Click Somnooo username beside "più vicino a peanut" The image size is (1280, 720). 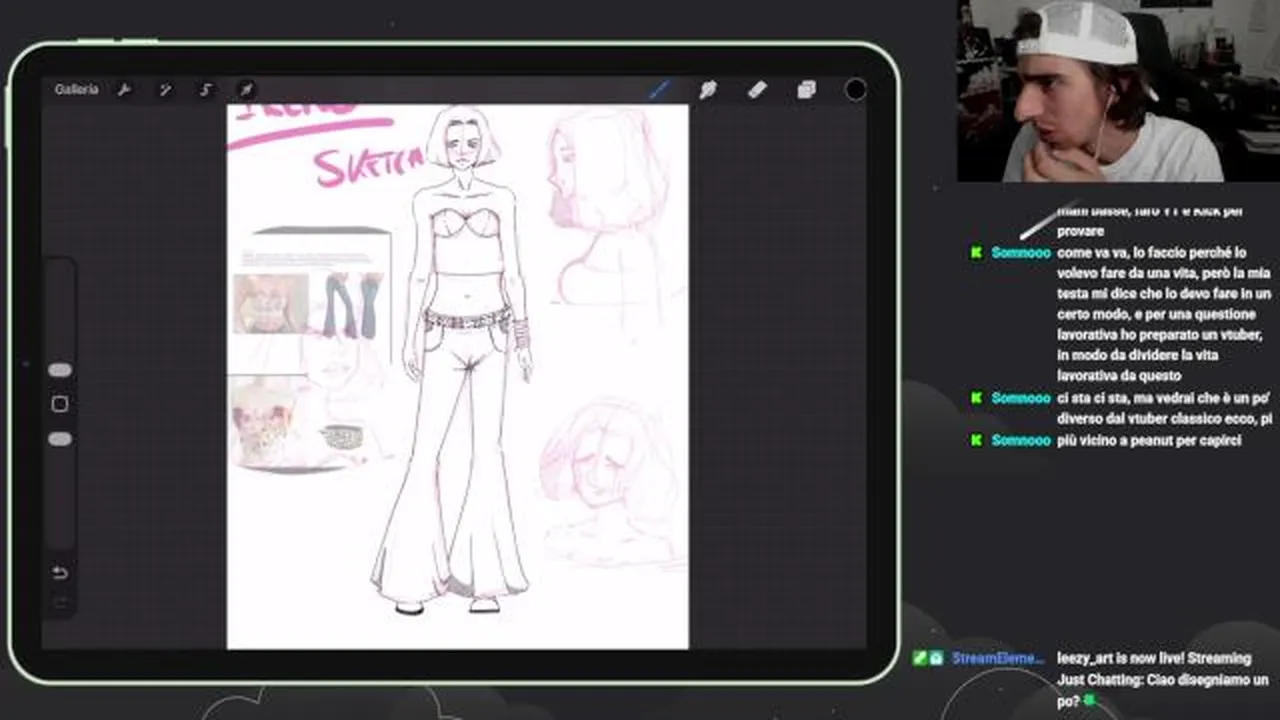tap(1021, 440)
